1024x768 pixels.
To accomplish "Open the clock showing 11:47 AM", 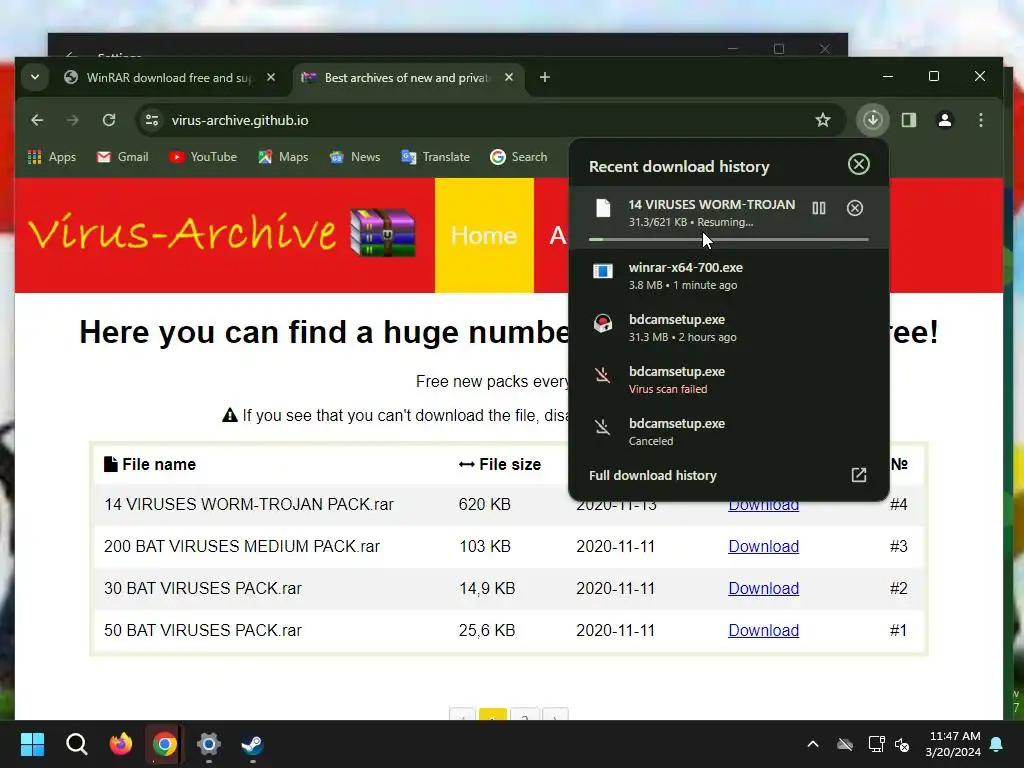I will click(x=953, y=744).
